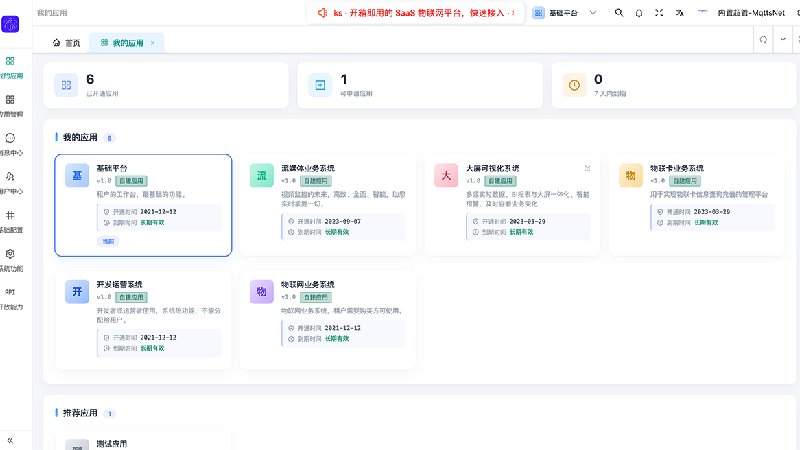Open 消息中心 in the sidebar
800x450 pixels.
pyautogui.click(x=11, y=145)
